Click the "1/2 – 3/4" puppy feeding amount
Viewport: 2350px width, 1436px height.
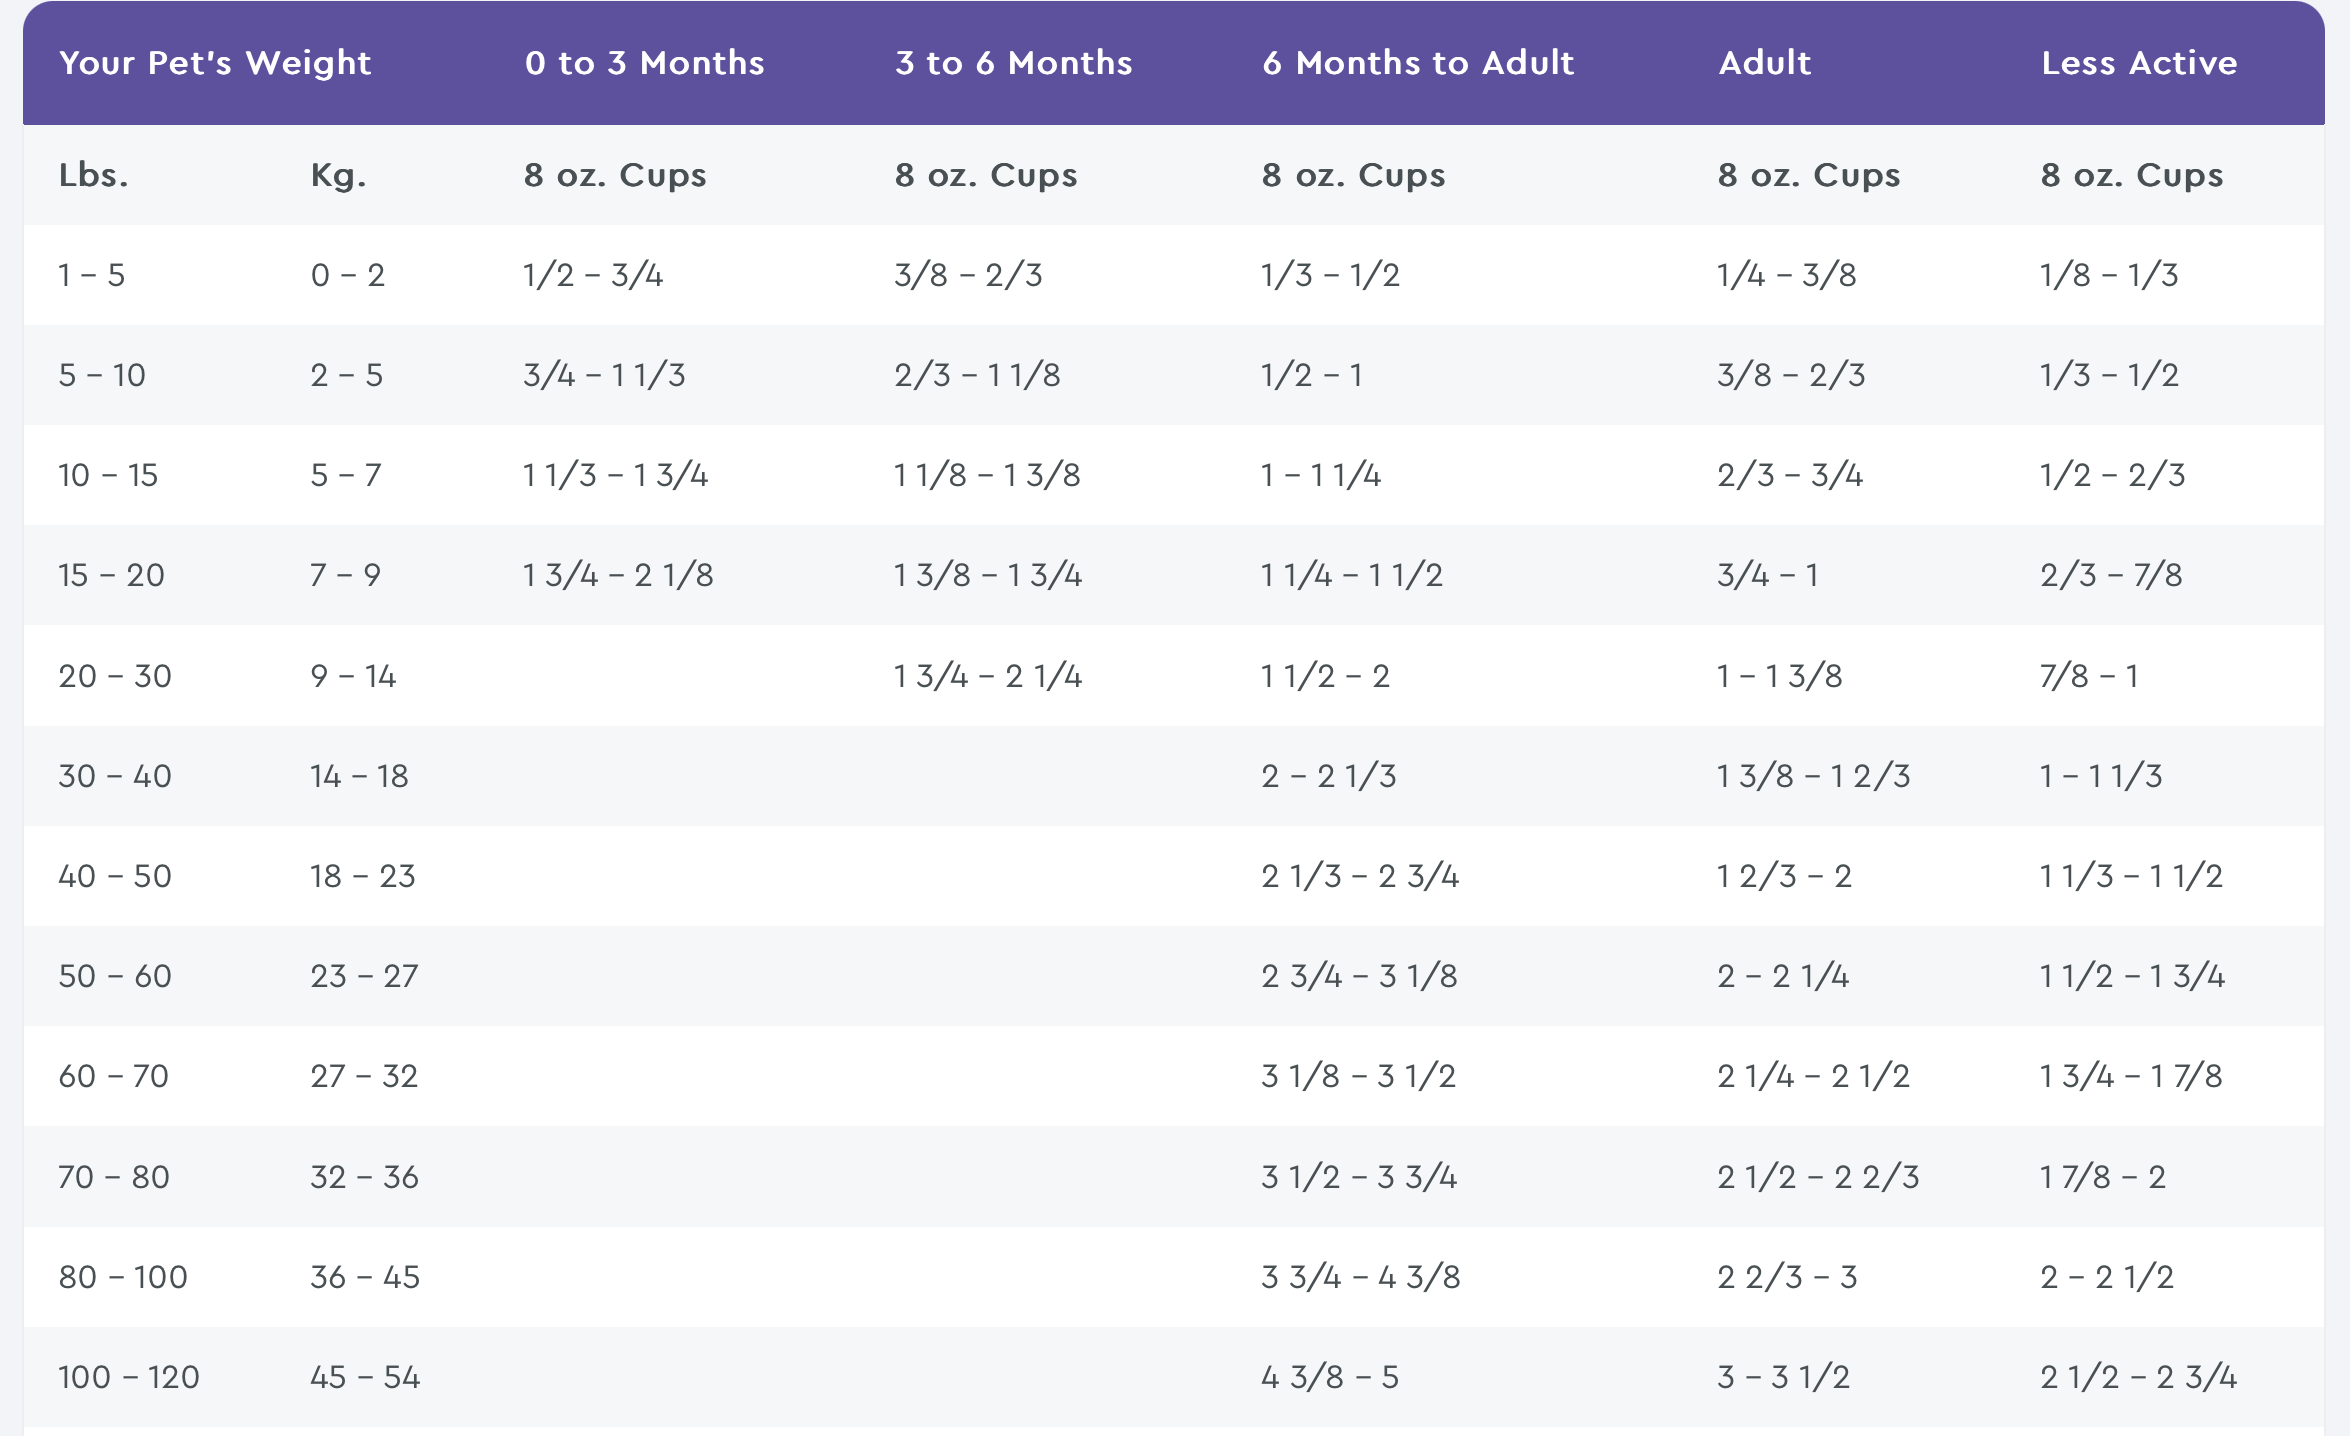(x=593, y=275)
